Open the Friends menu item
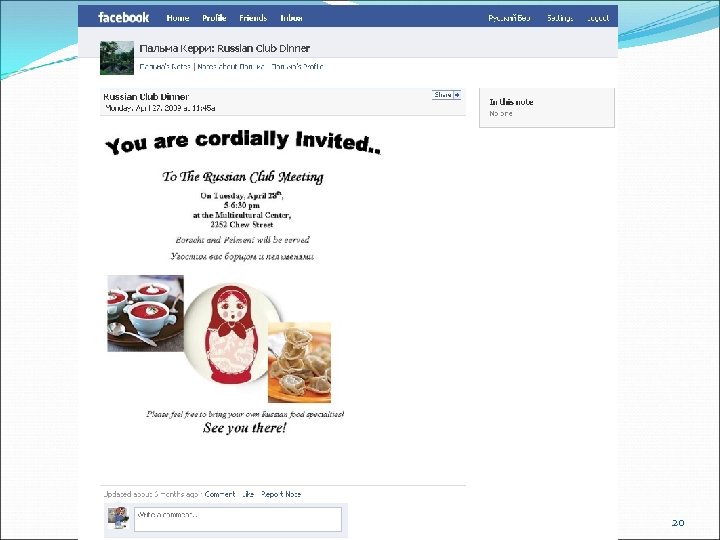Viewport: 720px width, 540px height. coord(253,18)
